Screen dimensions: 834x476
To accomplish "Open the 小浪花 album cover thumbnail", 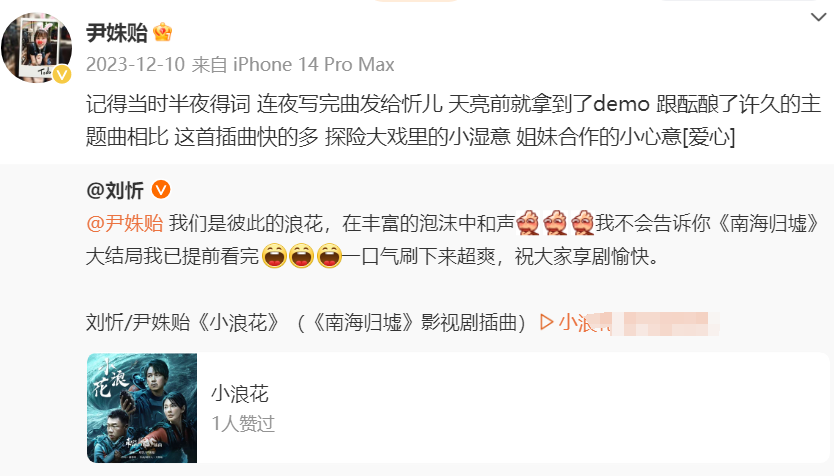I will click(142, 408).
